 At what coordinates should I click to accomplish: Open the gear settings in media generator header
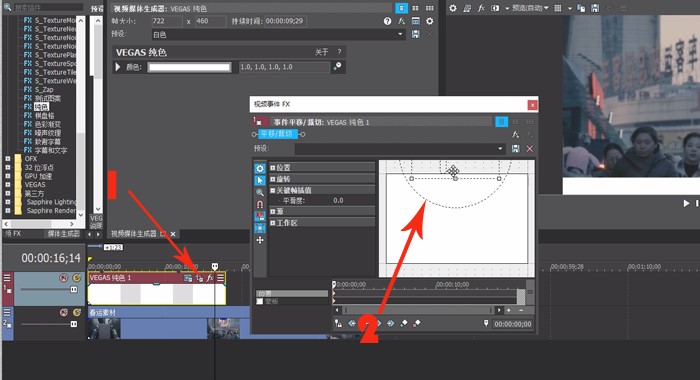click(429, 21)
